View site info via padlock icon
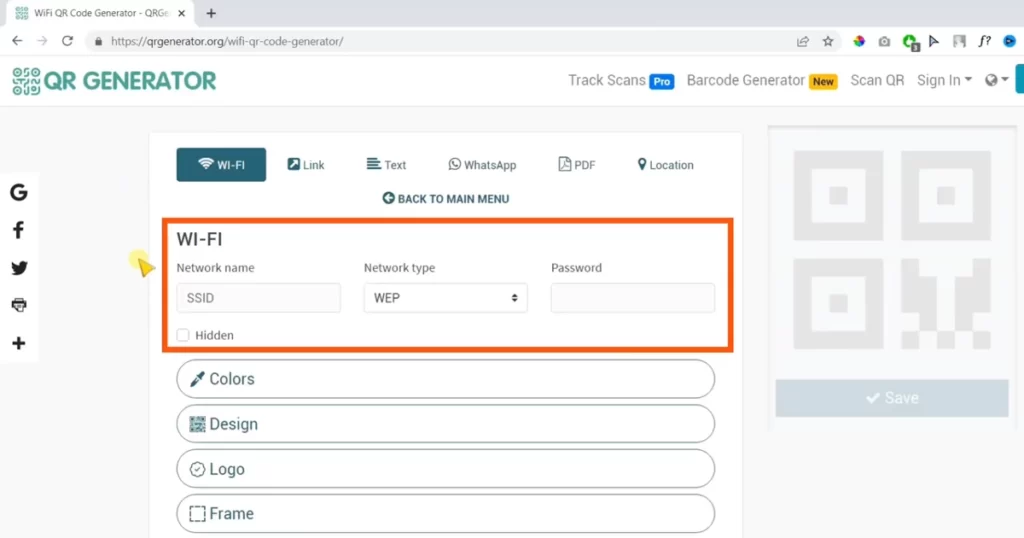1024x538 pixels. (99, 41)
